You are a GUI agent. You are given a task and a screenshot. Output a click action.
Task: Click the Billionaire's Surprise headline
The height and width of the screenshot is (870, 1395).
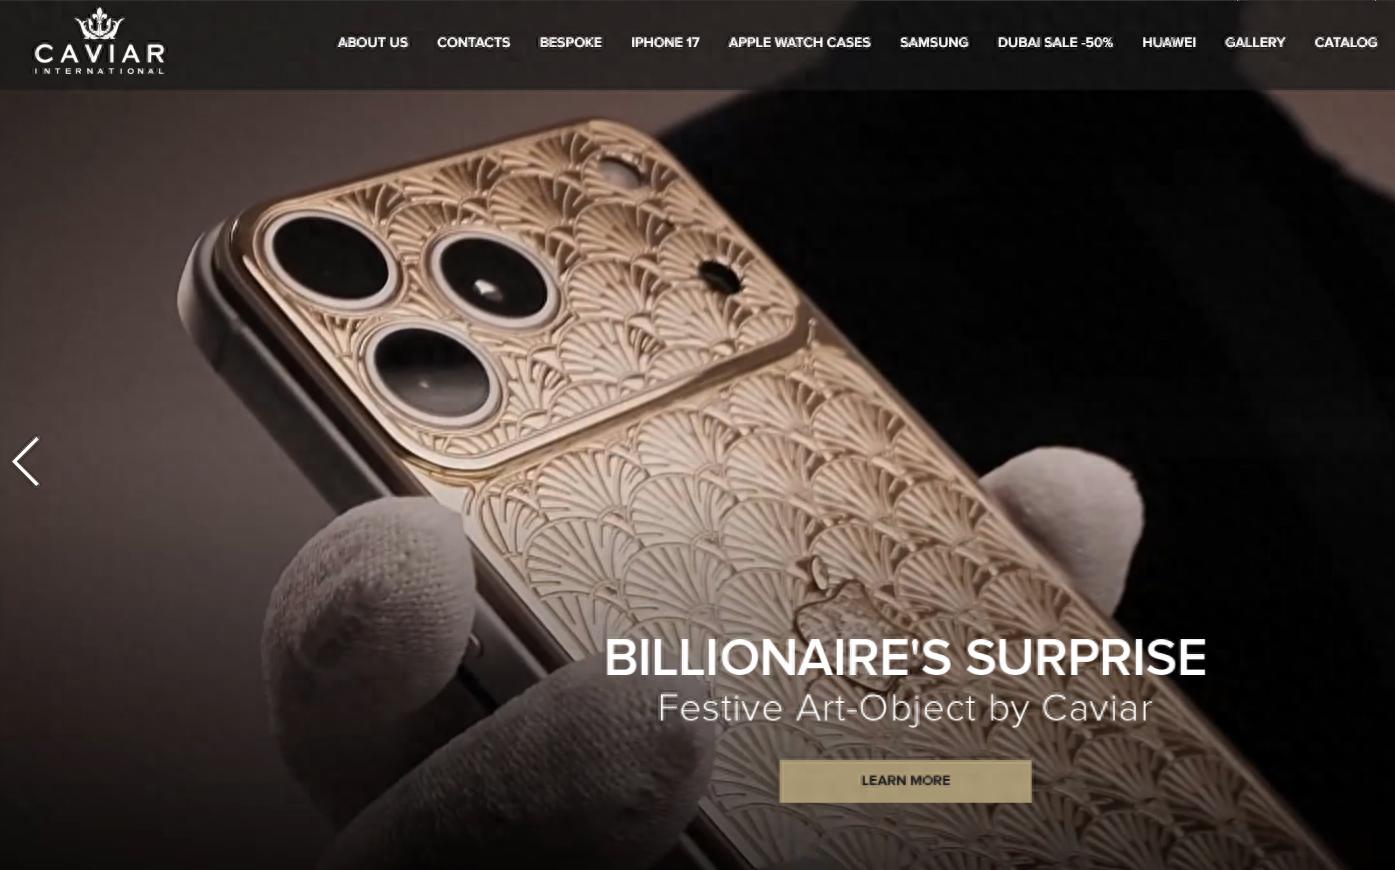(905, 657)
